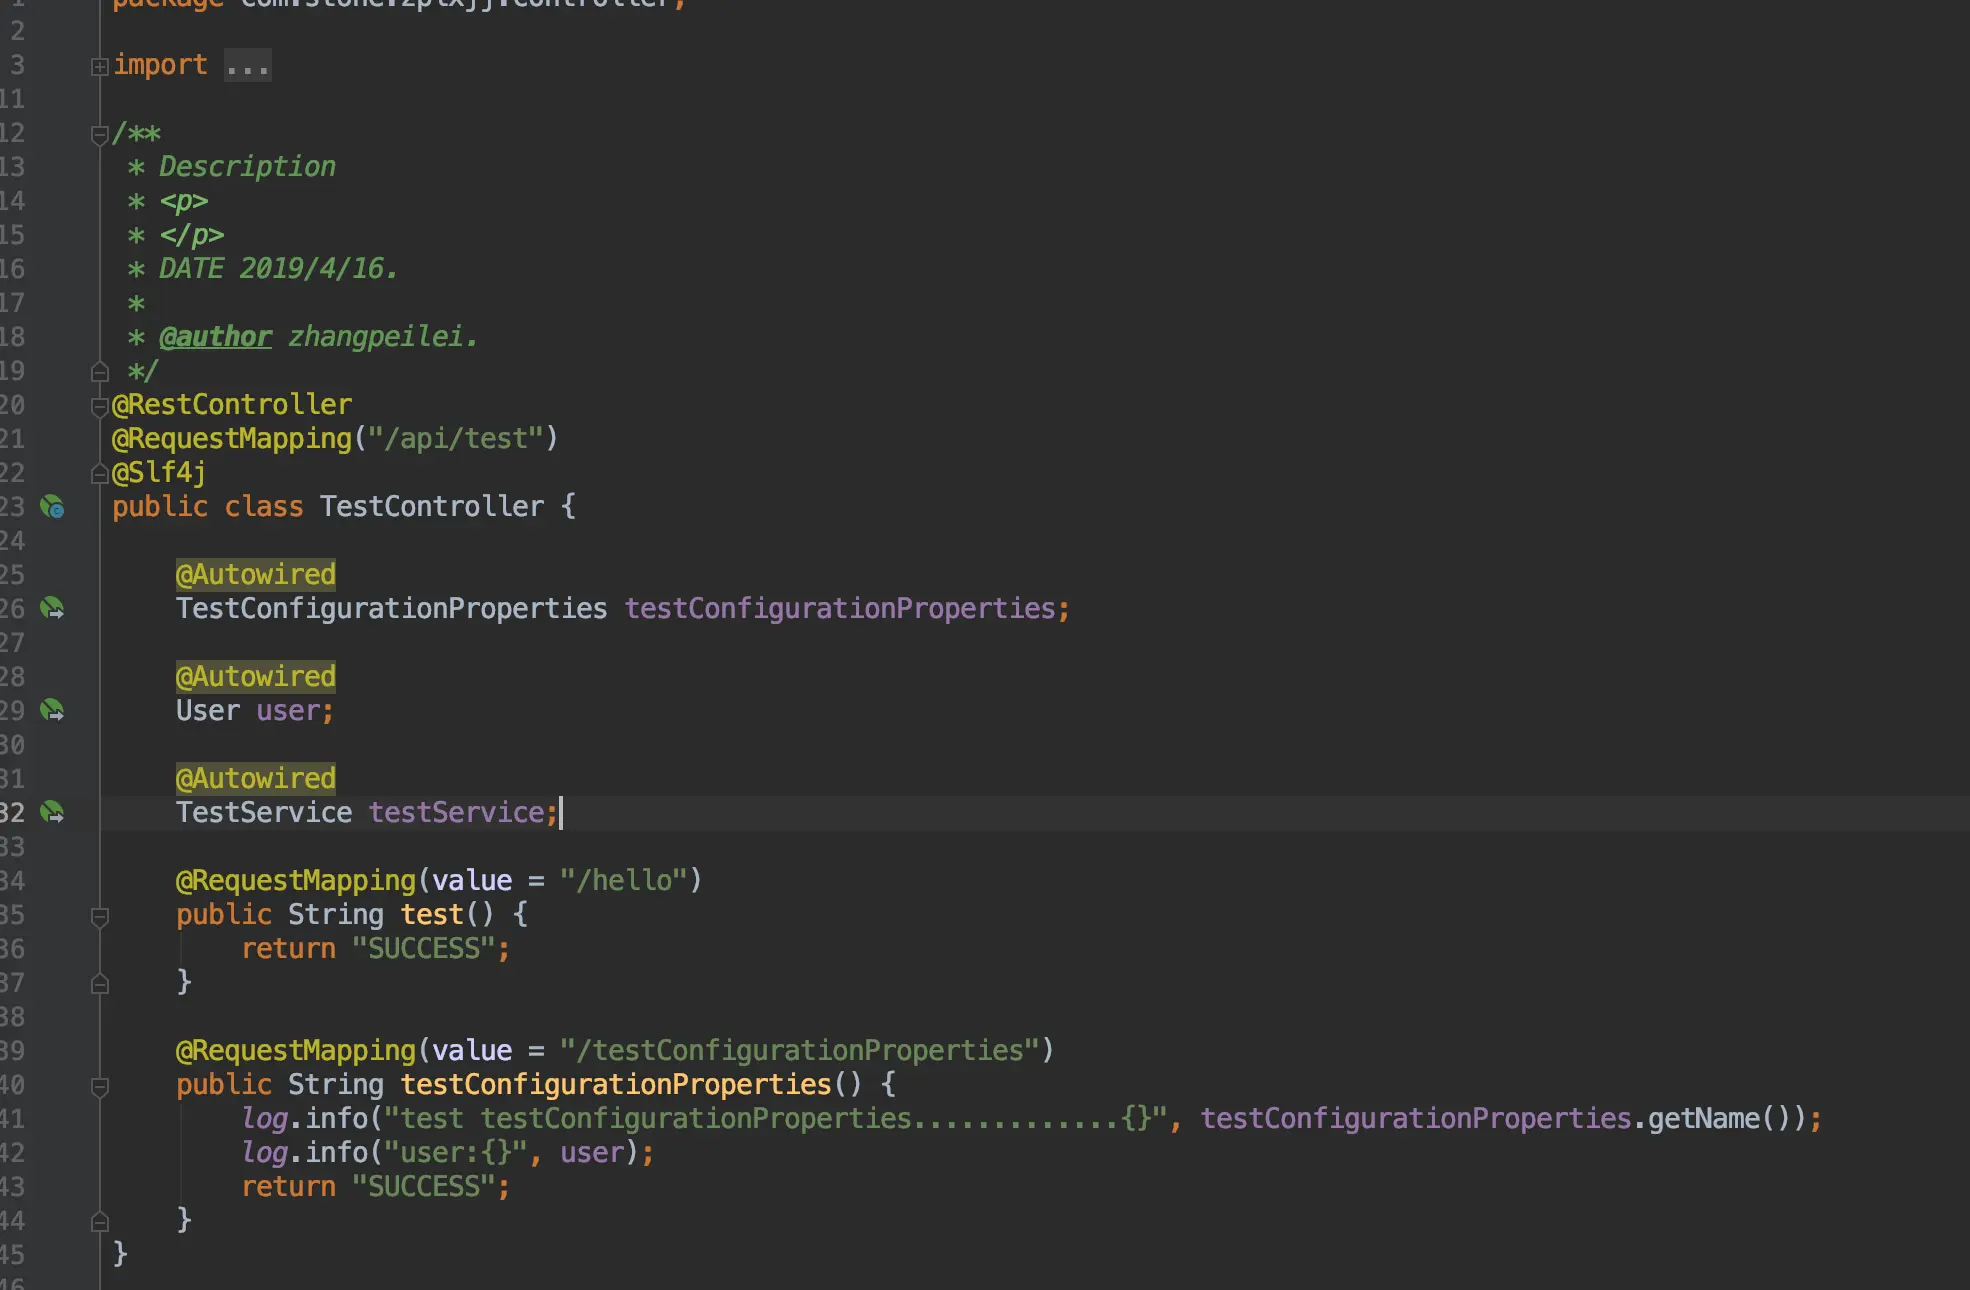Click the TestController class name
This screenshot has width=1970, height=1290.
click(431, 507)
